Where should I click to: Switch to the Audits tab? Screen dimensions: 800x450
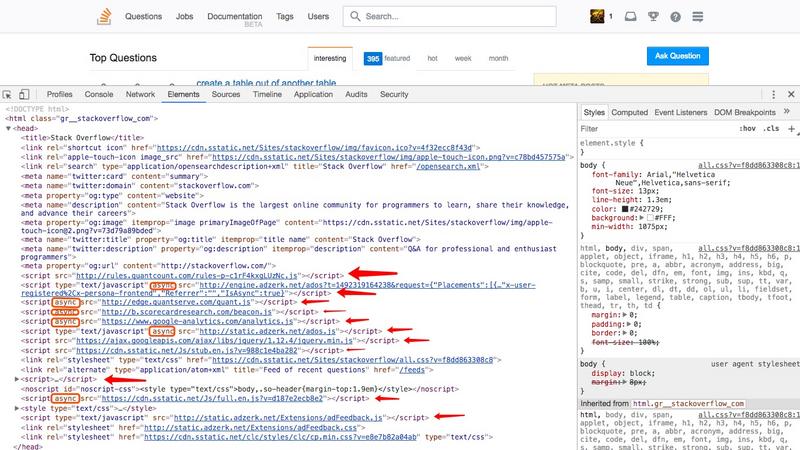[356, 94]
